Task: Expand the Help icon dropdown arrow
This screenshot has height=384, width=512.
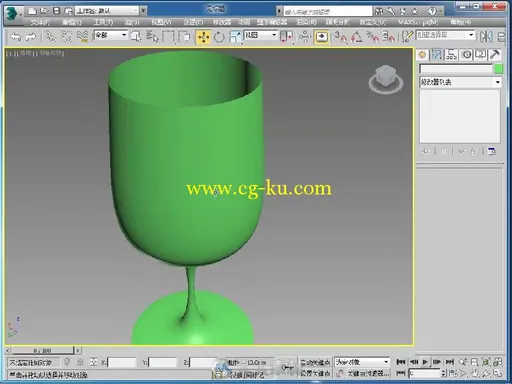Action: [x=440, y=11]
